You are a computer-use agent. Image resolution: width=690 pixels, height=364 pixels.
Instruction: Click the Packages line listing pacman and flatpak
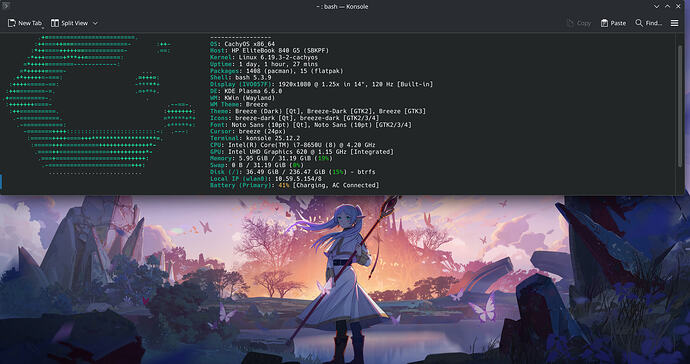pyautogui.click(x=276, y=71)
